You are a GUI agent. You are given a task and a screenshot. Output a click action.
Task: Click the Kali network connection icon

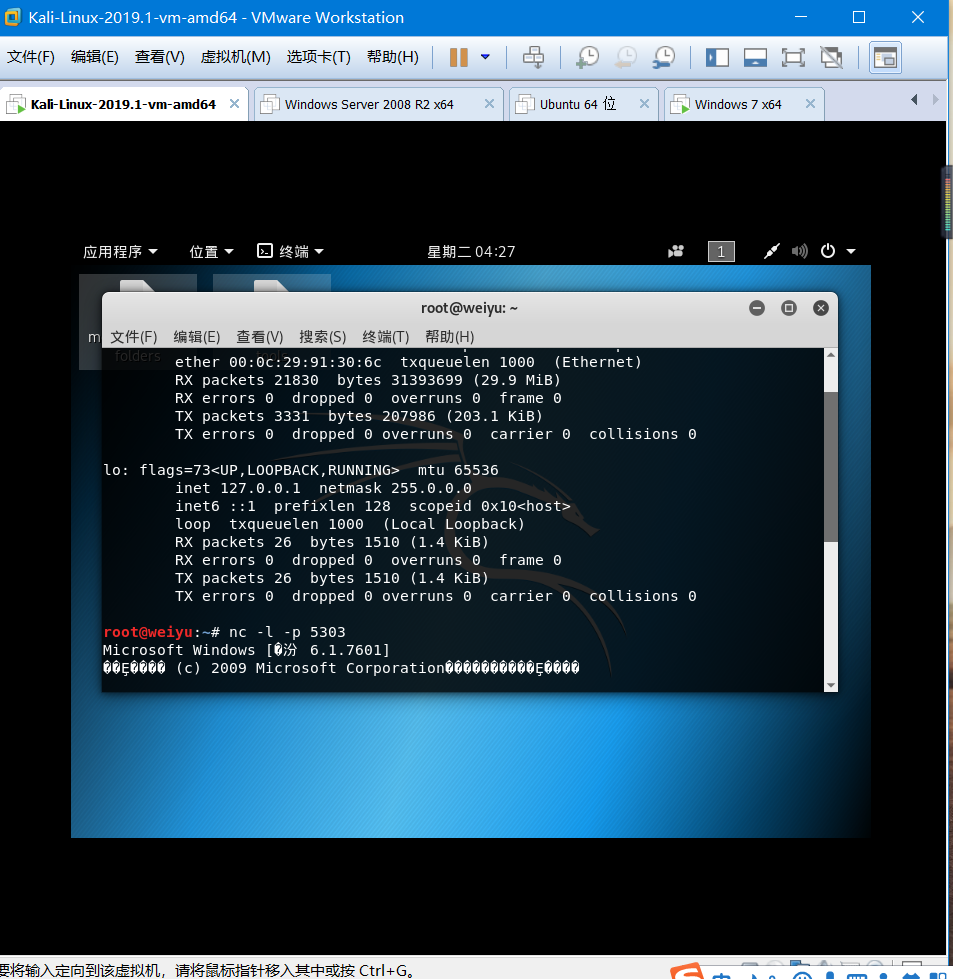[772, 252]
